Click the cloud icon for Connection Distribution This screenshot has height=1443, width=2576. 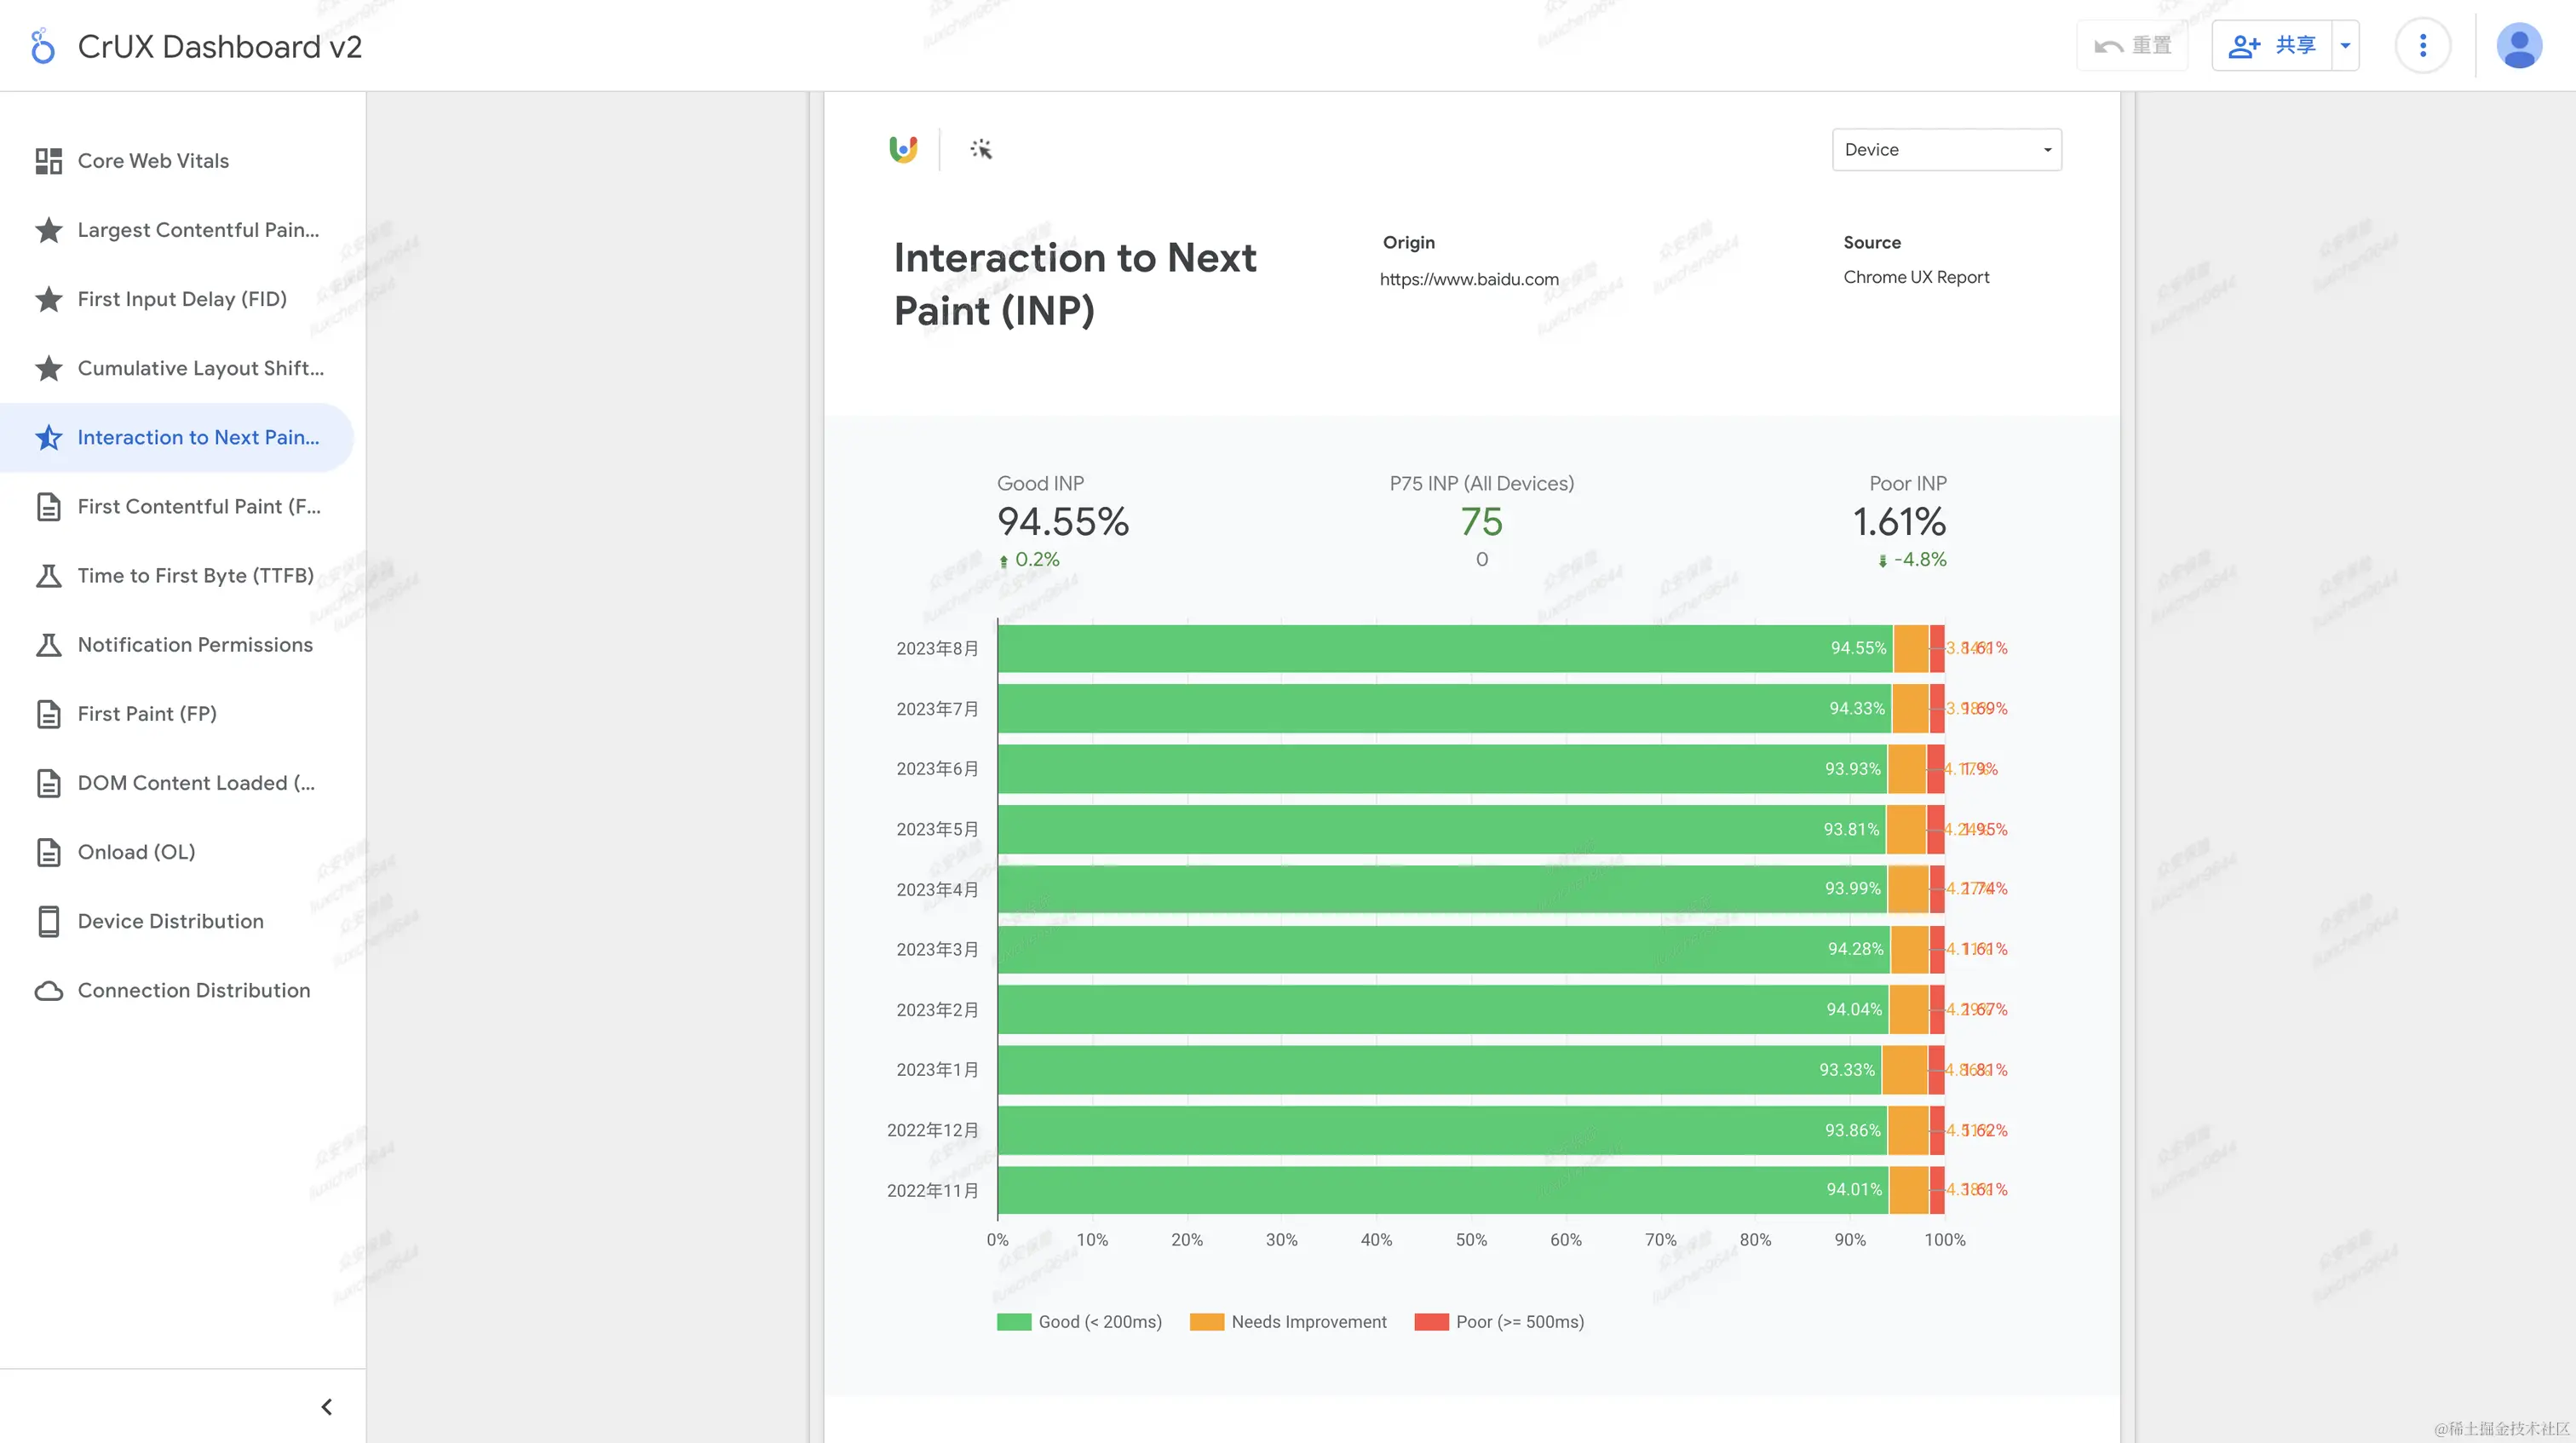click(48, 990)
